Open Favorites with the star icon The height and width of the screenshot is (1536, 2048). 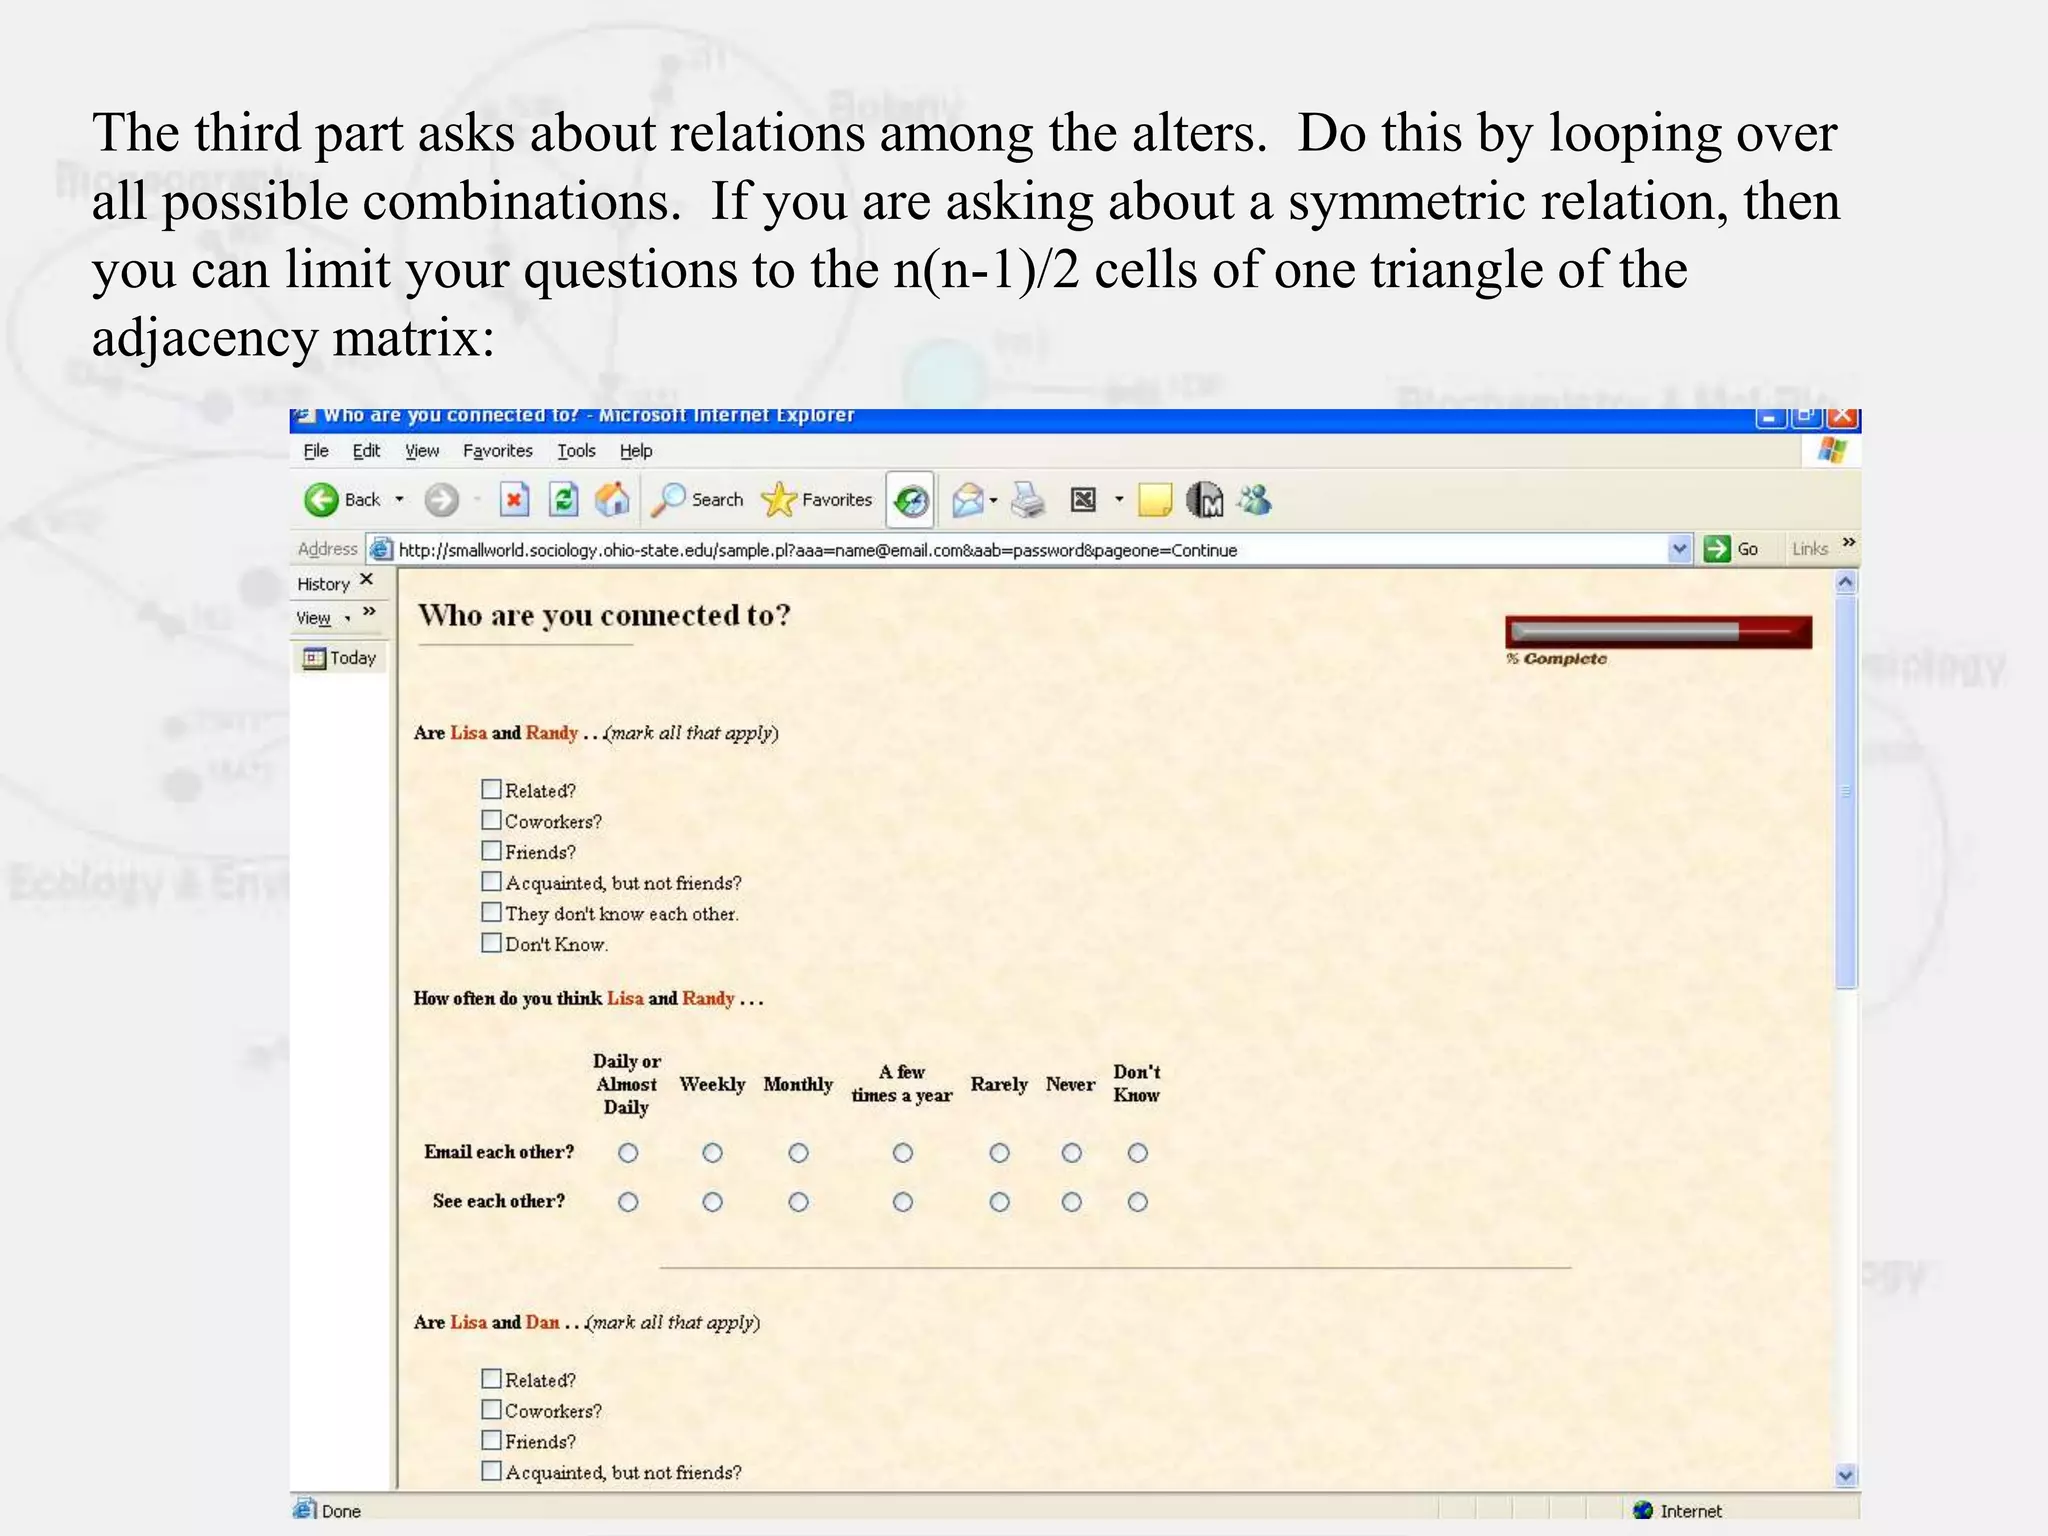click(817, 499)
